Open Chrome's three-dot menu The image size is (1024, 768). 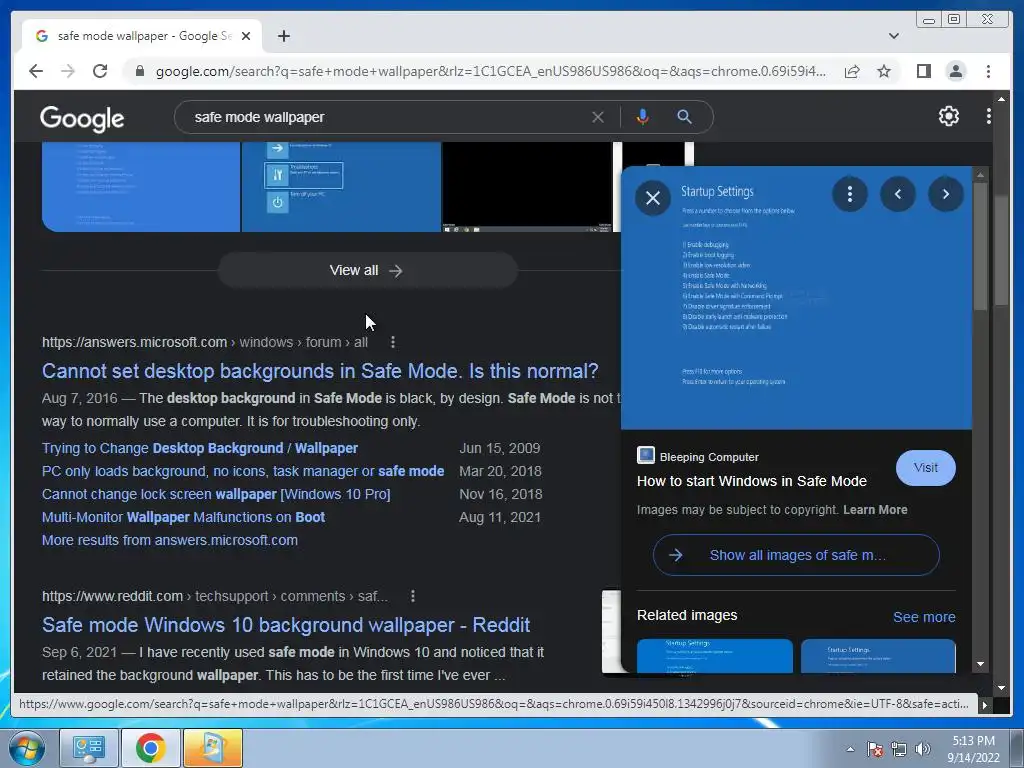(x=988, y=71)
